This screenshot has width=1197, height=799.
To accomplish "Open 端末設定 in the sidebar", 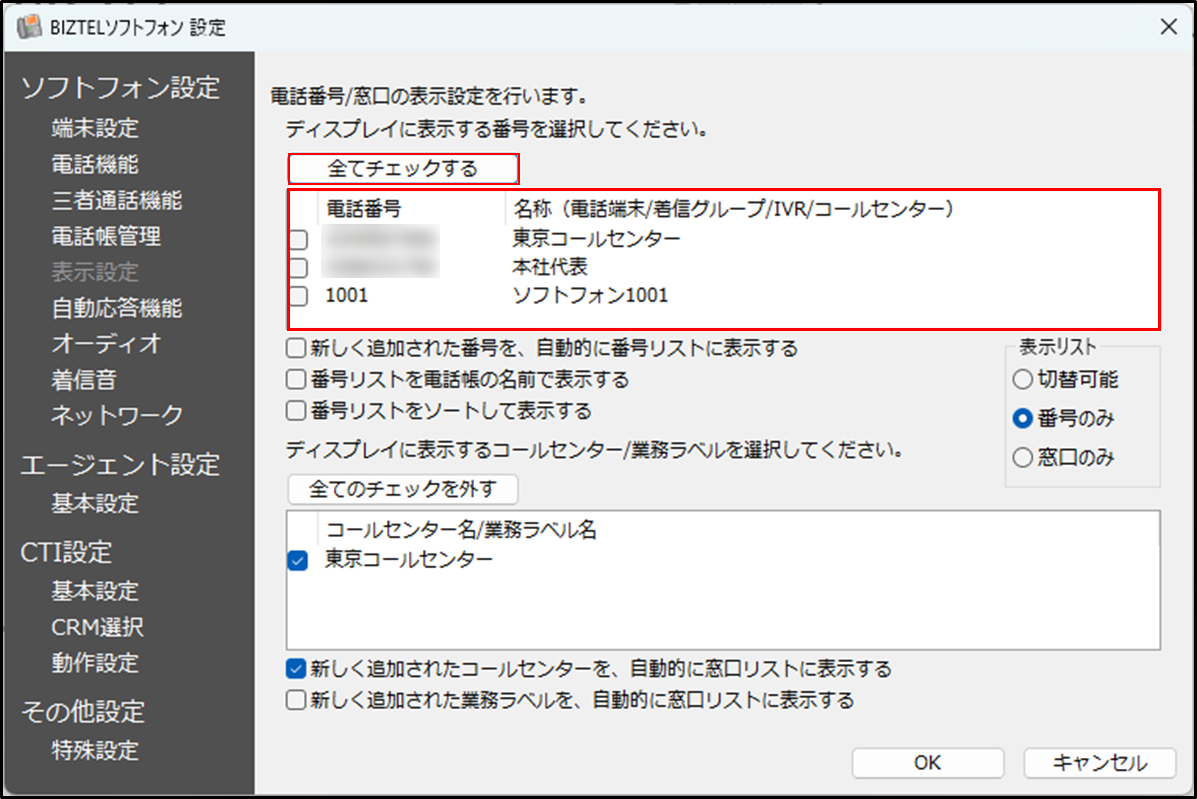I will [x=95, y=128].
